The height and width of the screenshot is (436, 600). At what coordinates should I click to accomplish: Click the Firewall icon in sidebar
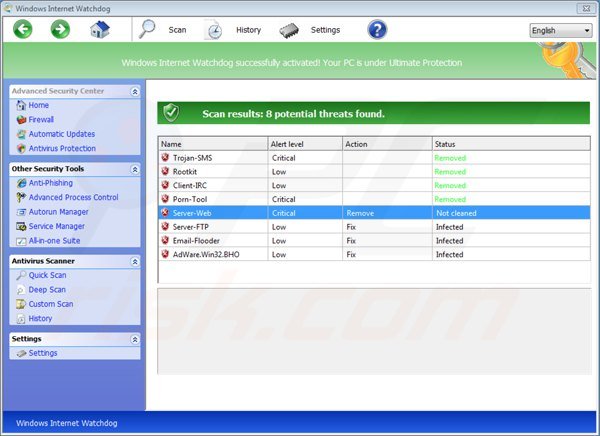coord(21,119)
